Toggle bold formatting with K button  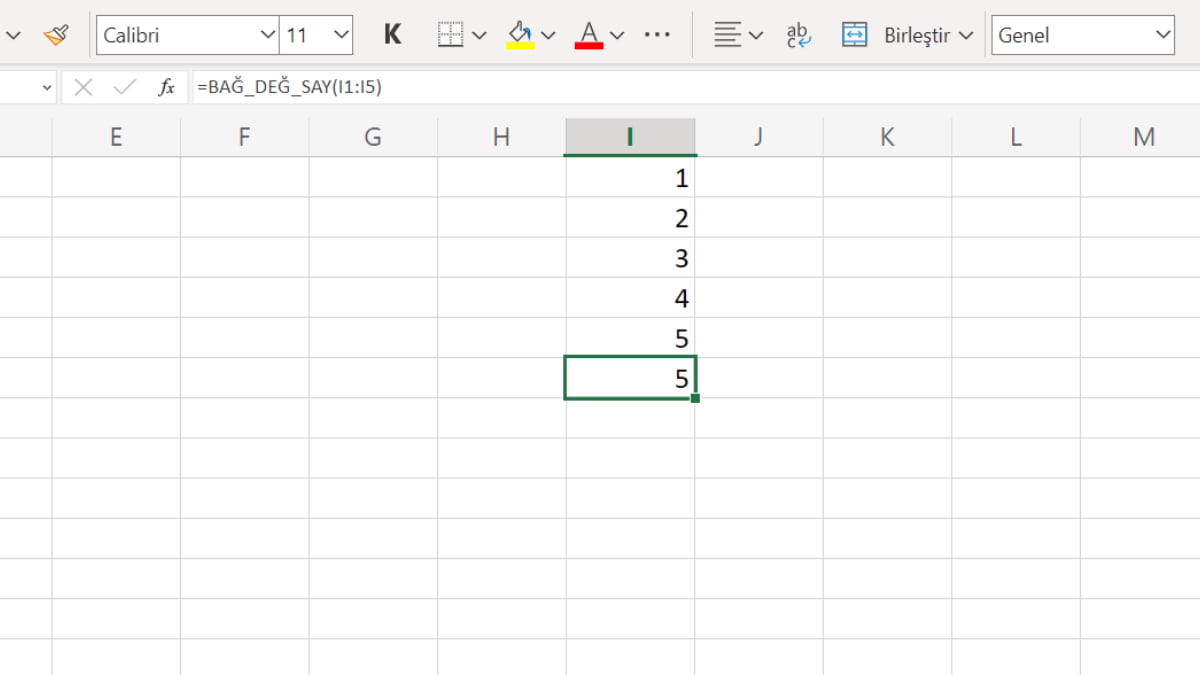(x=393, y=35)
